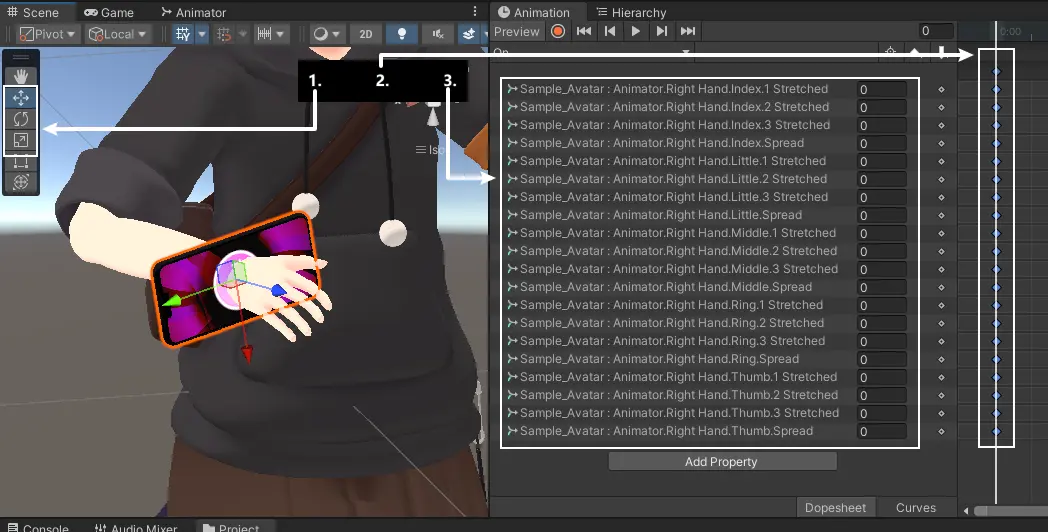This screenshot has height=532, width=1048.
Task: Go to first keyframe
Action: [583, 31]
